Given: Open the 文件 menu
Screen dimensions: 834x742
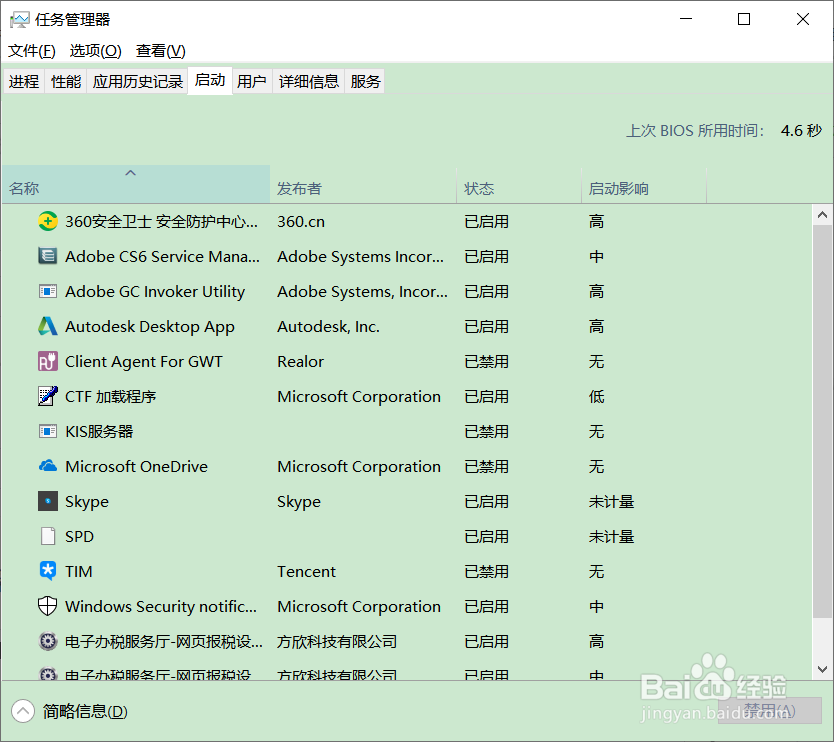Looking at the screenshot, I should [31, 50].
